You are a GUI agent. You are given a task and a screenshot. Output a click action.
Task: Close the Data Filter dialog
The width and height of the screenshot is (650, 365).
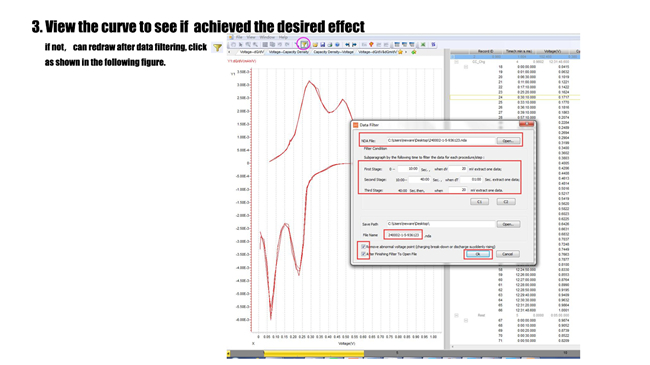[x=526, y=124]
